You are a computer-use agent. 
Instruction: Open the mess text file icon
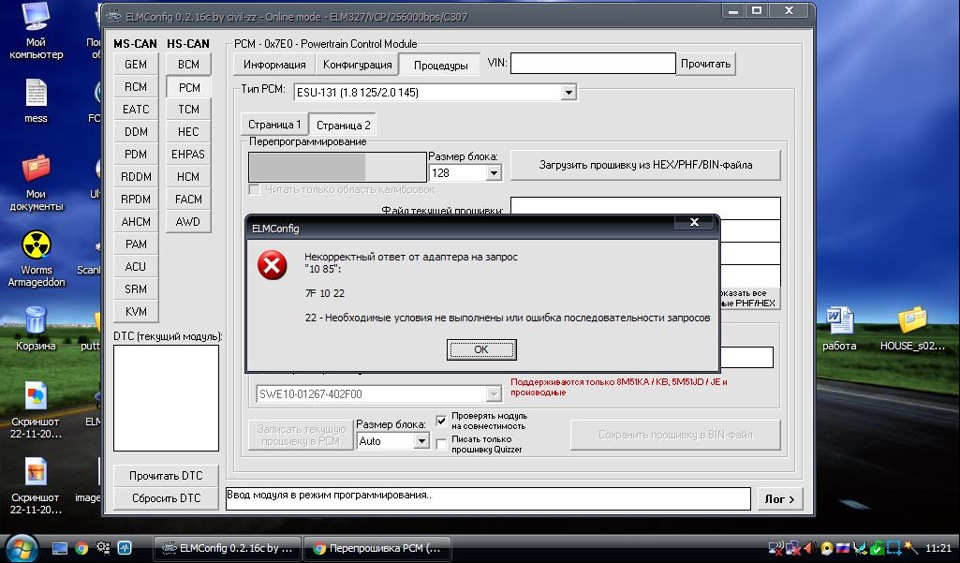(x=36, y=101)
